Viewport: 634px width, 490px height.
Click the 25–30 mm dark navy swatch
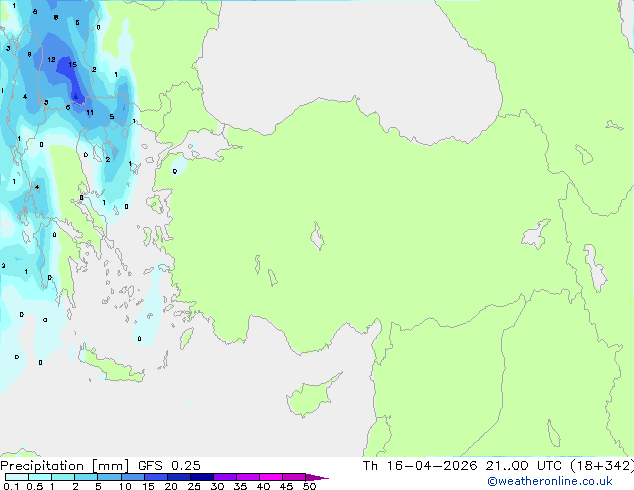(202, 477)
